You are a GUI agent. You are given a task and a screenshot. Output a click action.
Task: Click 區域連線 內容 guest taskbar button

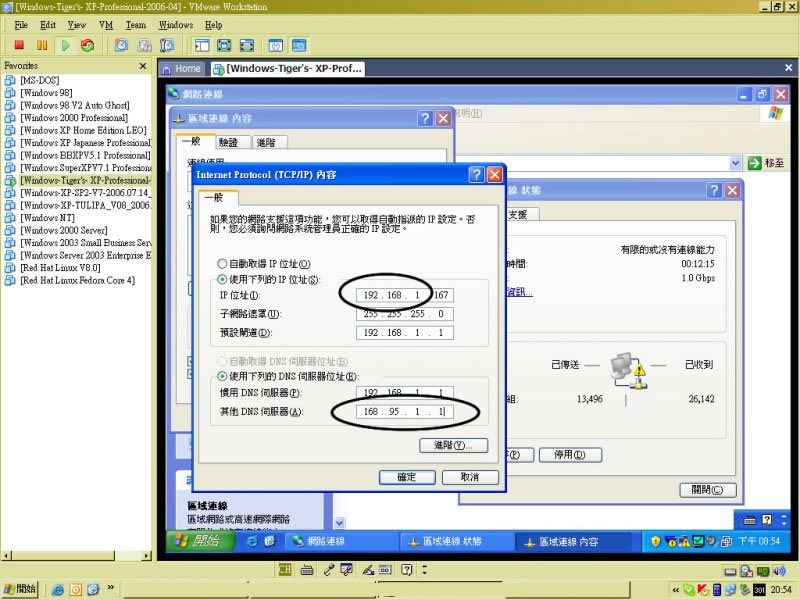click(x=571, y=542)
